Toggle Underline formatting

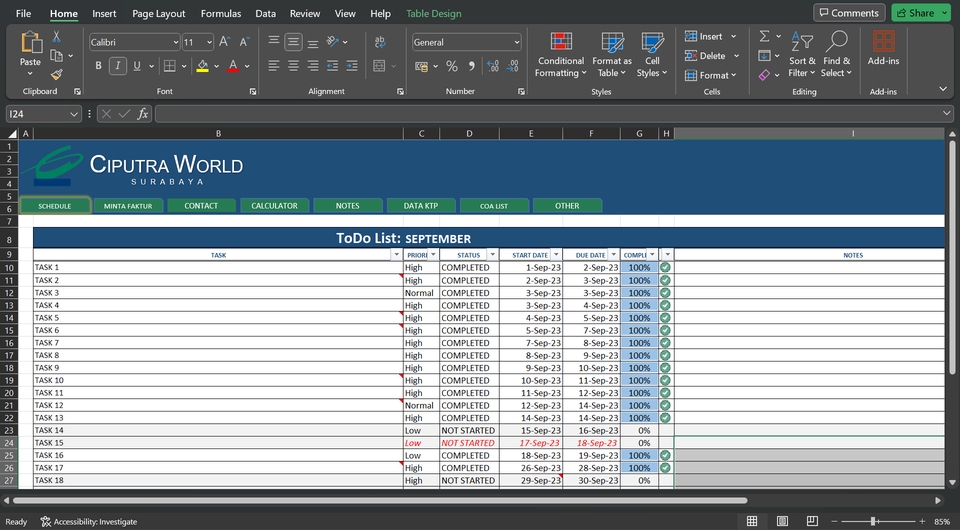[x=137, y=66]
